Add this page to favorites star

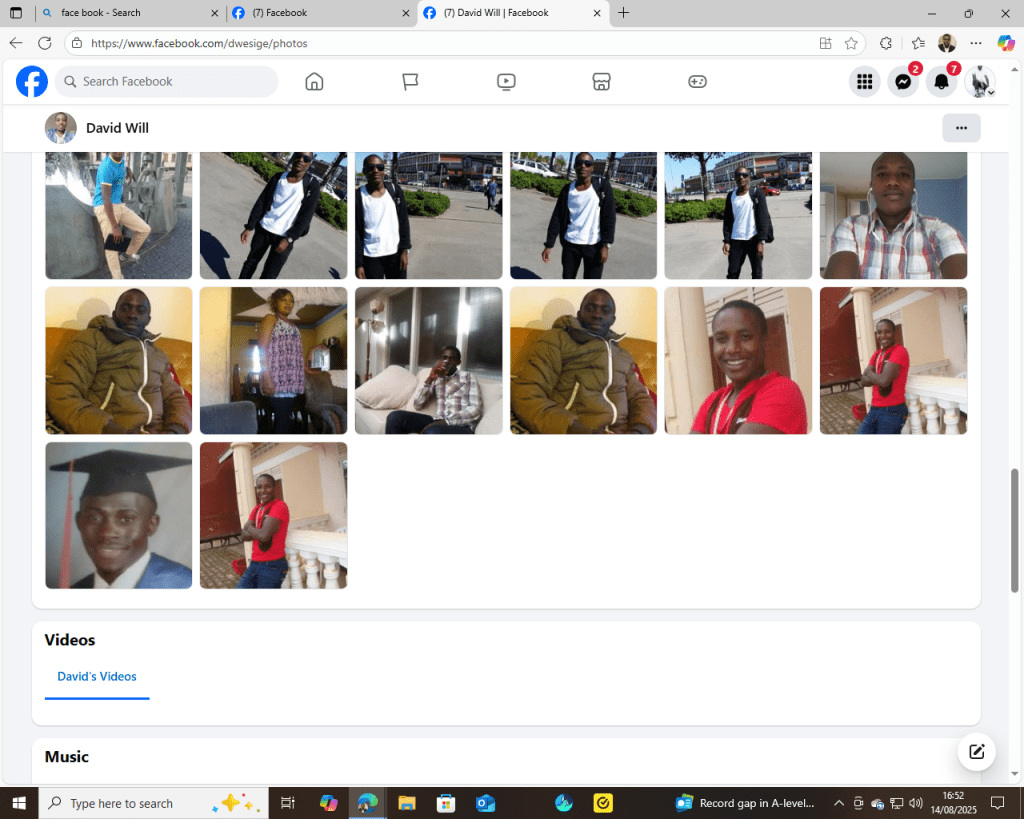click(851, 43)
